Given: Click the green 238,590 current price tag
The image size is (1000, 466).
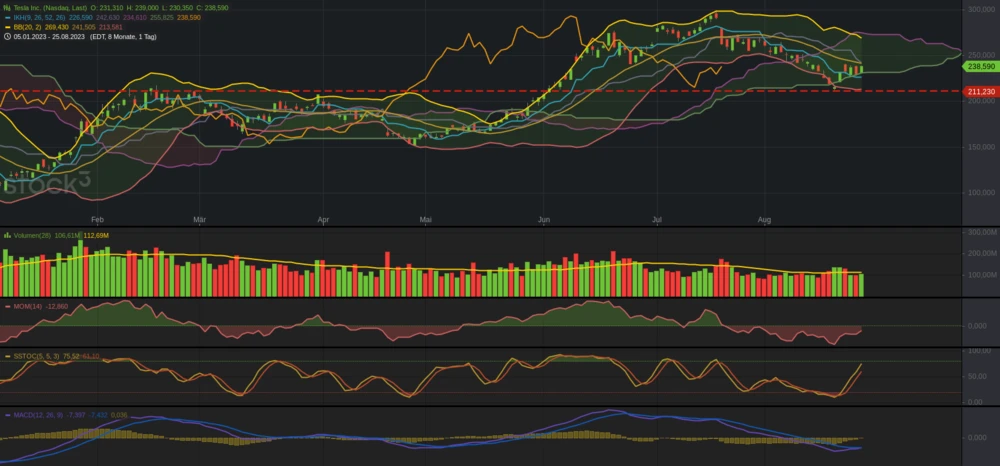Looking at the screenshot, I should coord(978,67).
